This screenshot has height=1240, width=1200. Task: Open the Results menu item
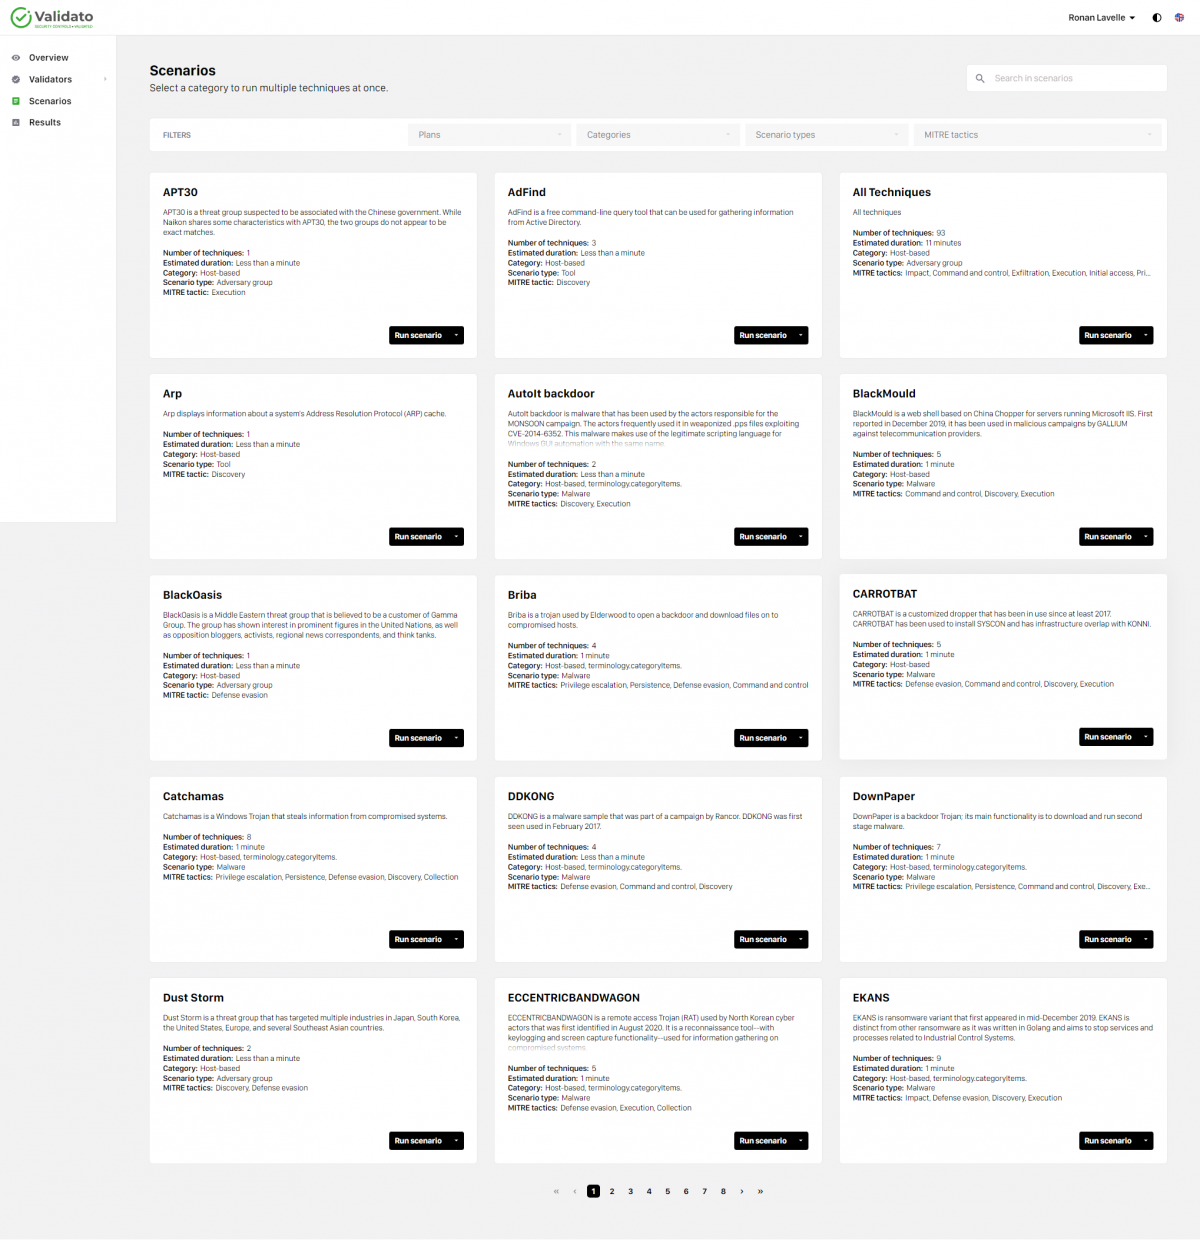point(45,123)
